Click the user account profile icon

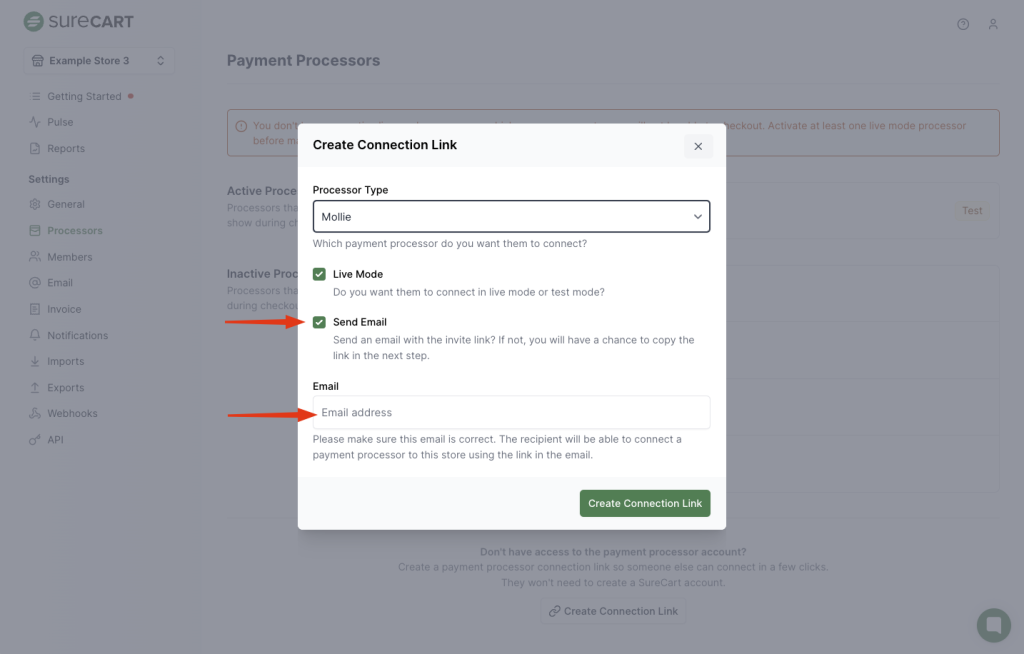(x=993, y=24)
